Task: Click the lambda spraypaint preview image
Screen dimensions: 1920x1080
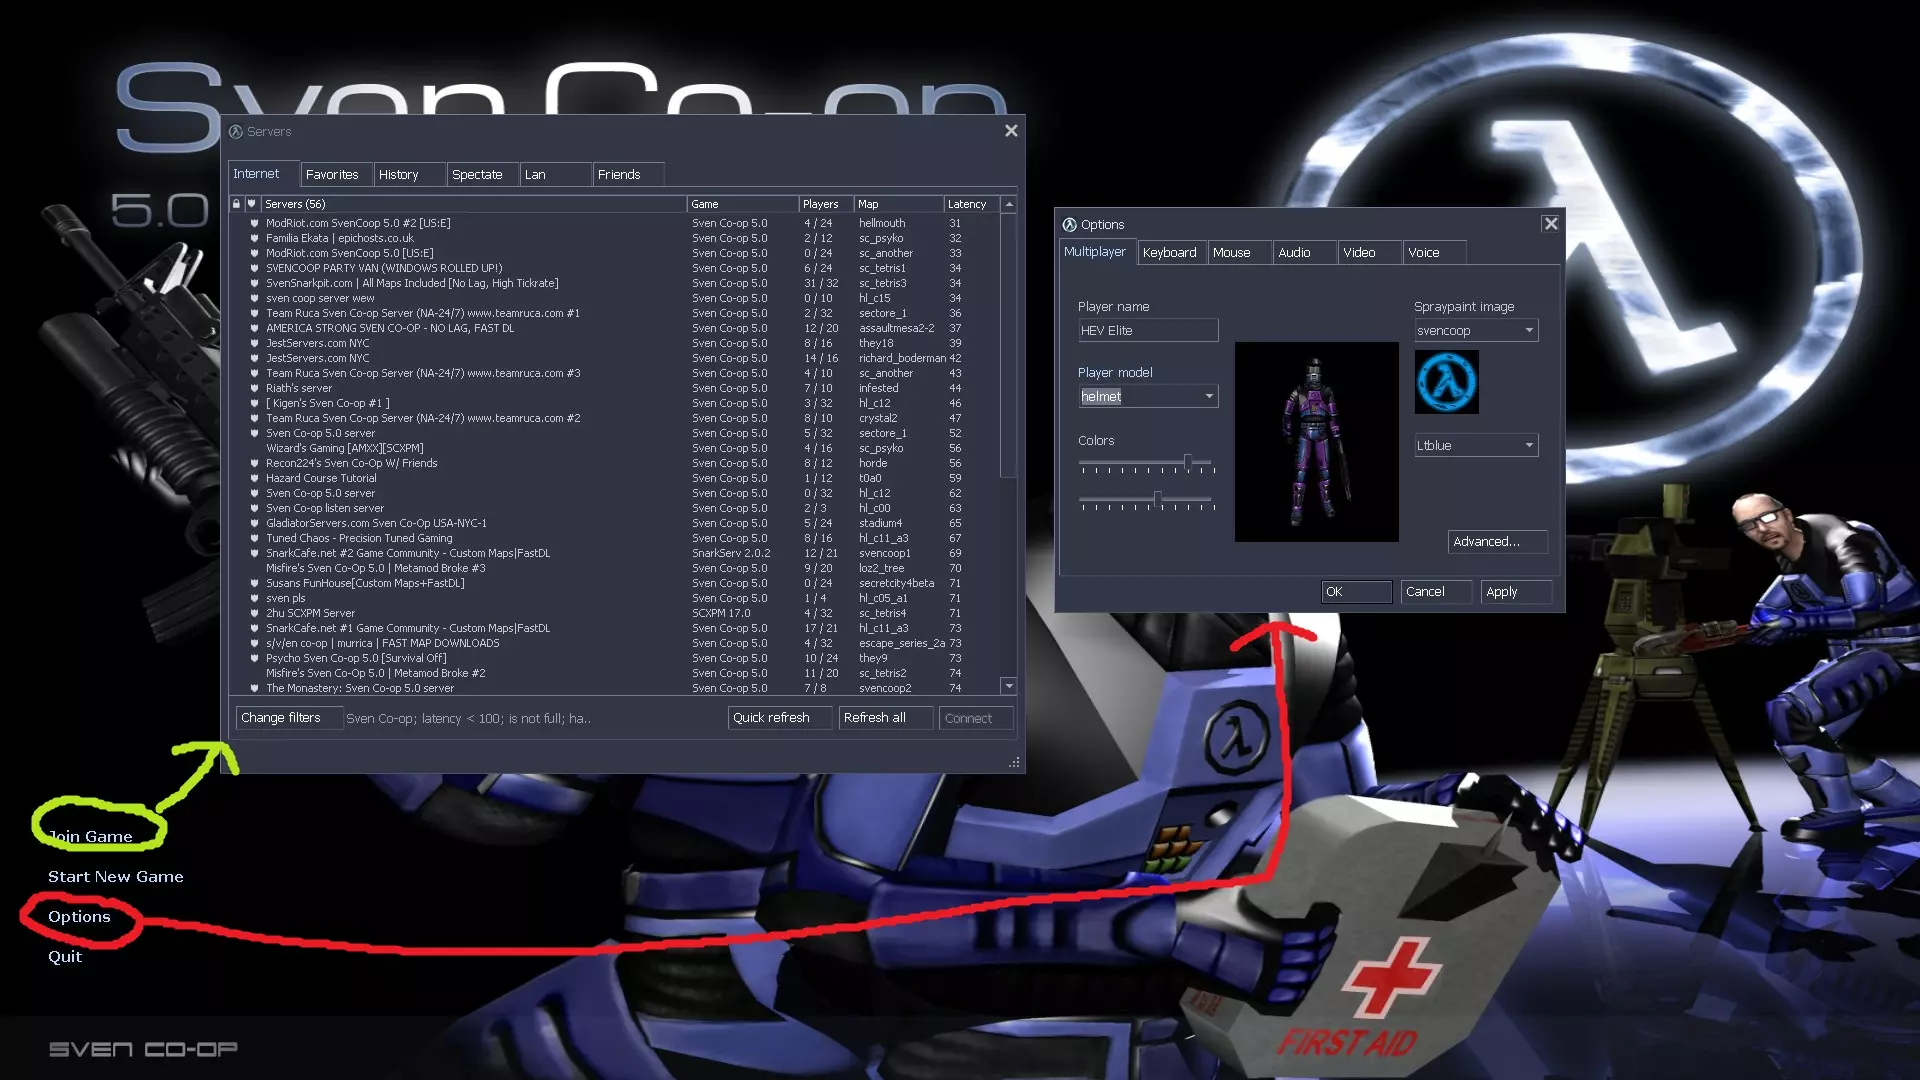Action: pos(1446,382)
